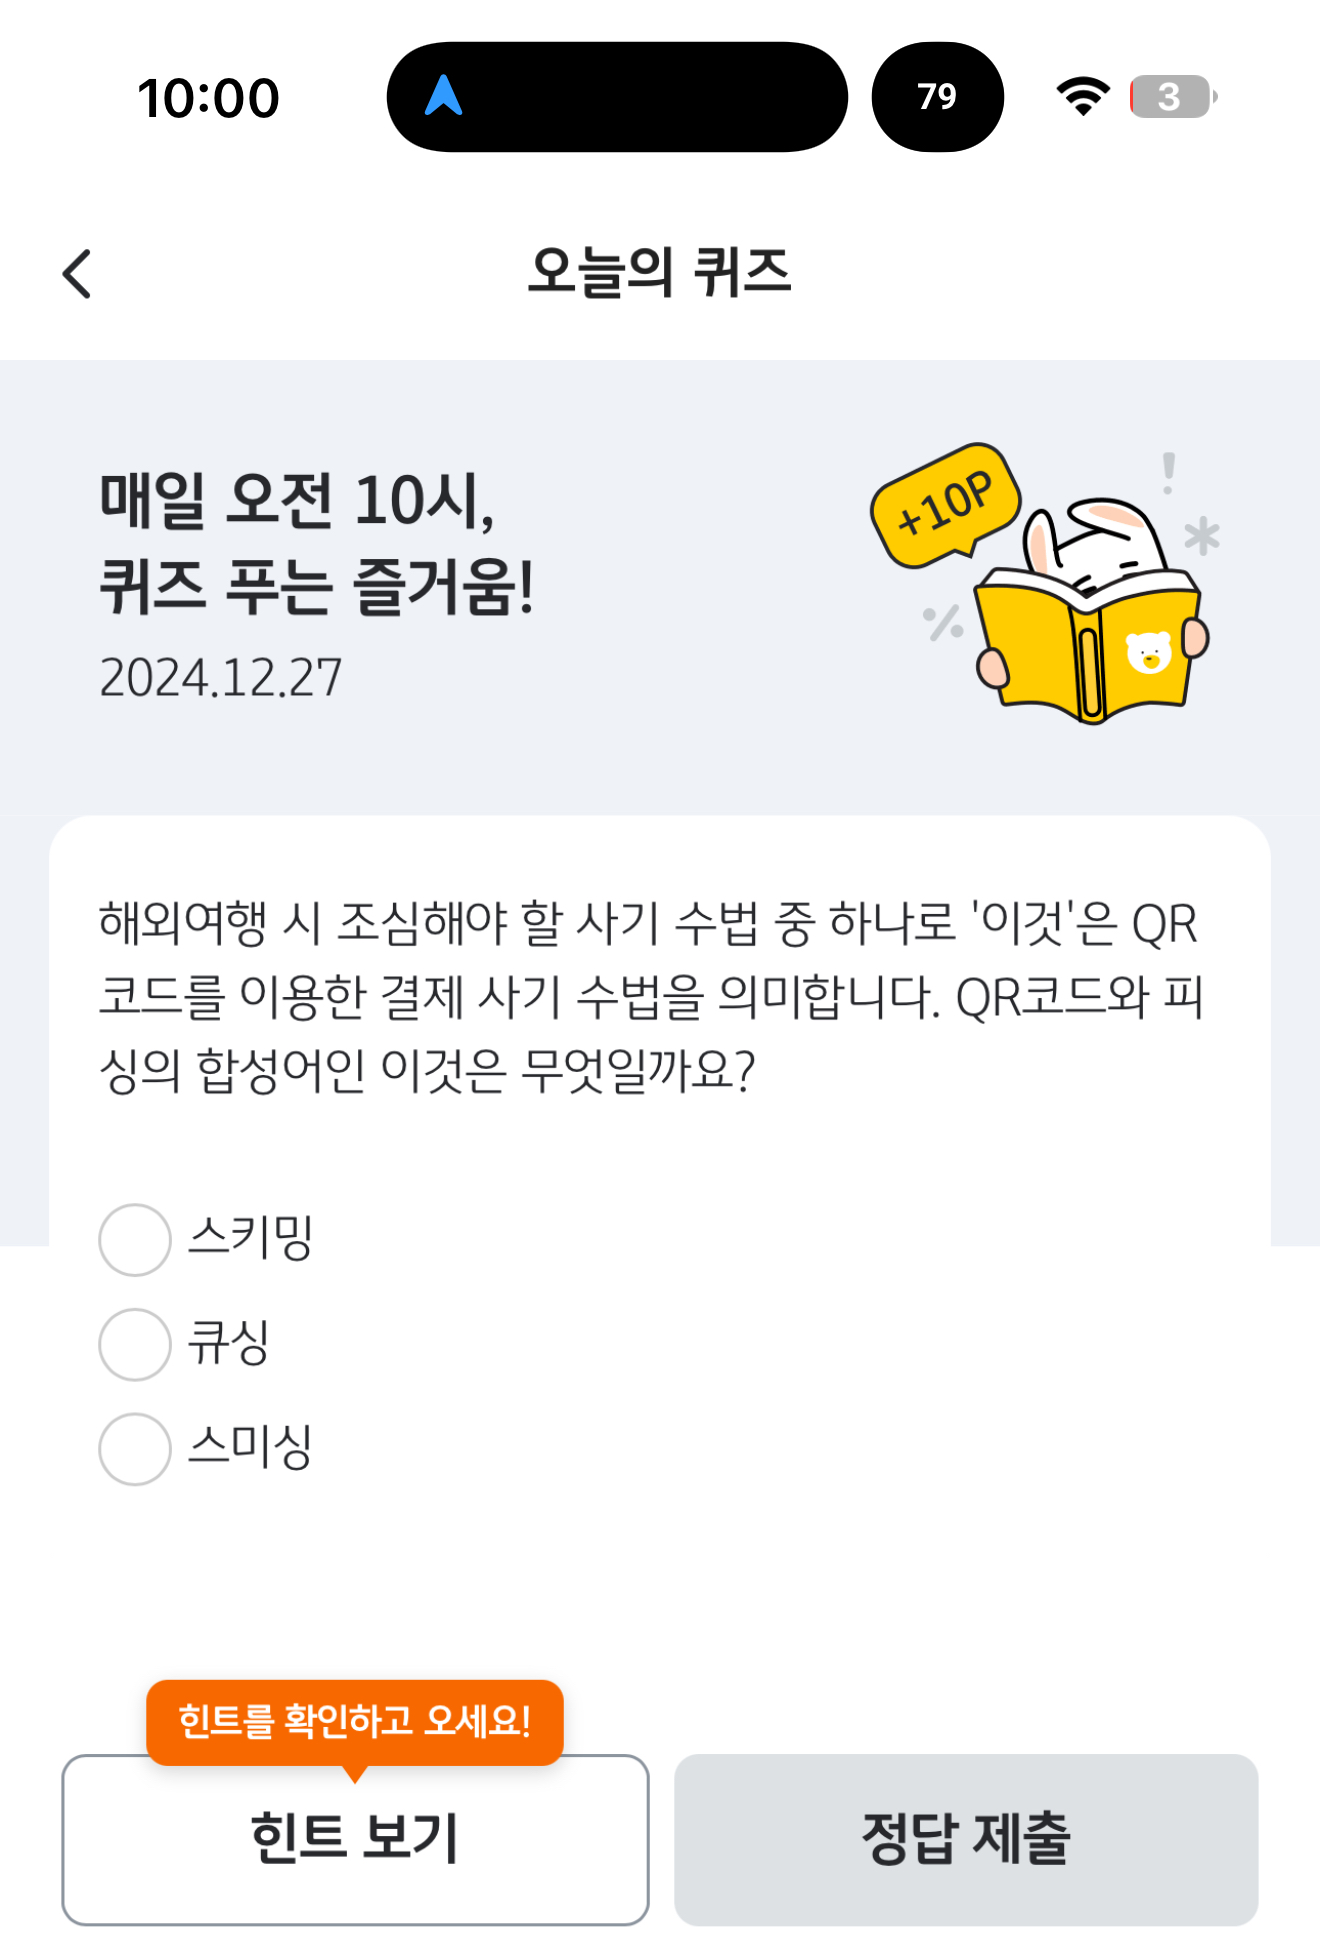Image resolution: width=1320 pixels, height=1939 pixels.
Task: Tap the Wi-Fi status icon
Action: [1083, 97]
